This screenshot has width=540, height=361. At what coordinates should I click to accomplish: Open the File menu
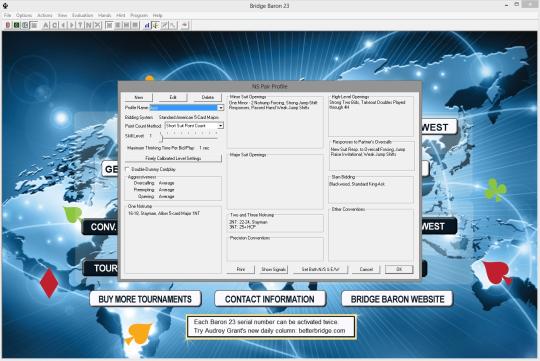click(8, 16)
